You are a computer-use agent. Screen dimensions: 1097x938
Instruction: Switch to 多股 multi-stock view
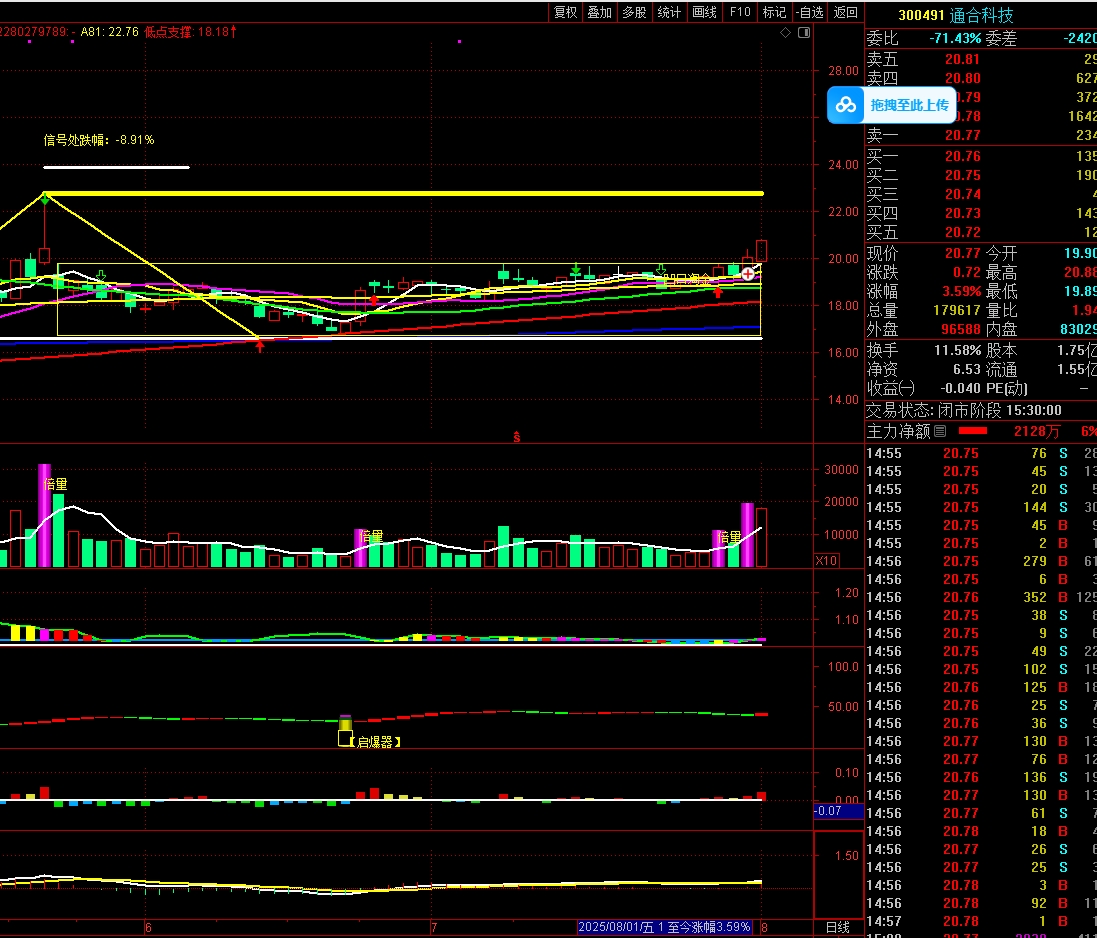point(635,12)
